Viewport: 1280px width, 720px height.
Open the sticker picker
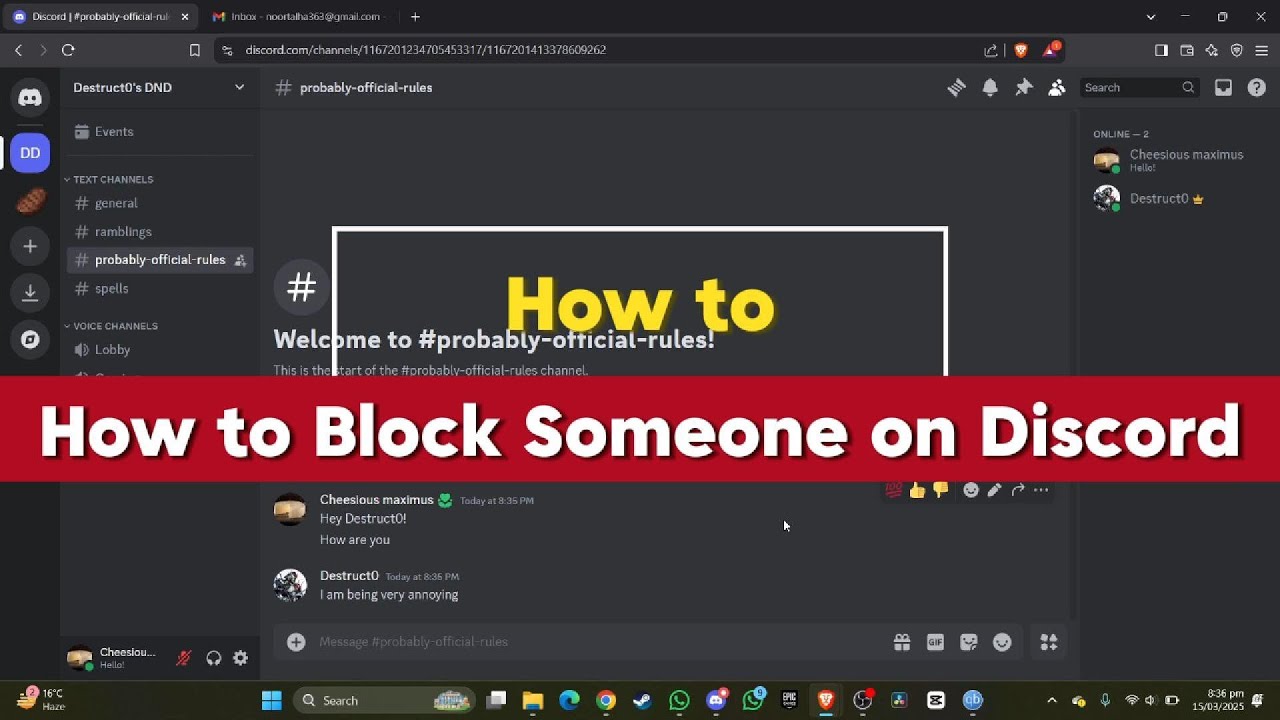point(968,642)
